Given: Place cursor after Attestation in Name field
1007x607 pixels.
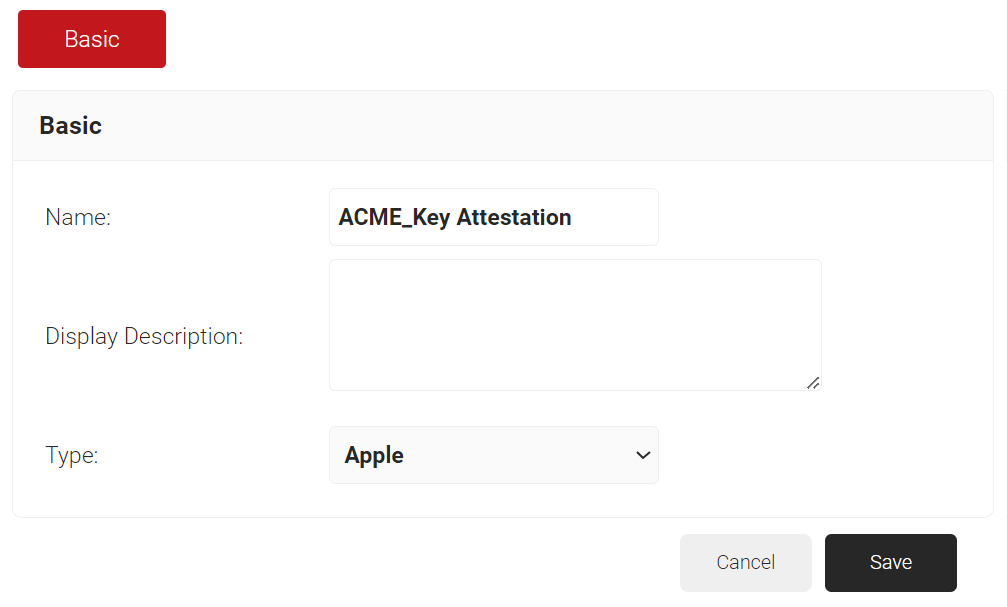Looking at the screenshot, I should tap(573, 217).
